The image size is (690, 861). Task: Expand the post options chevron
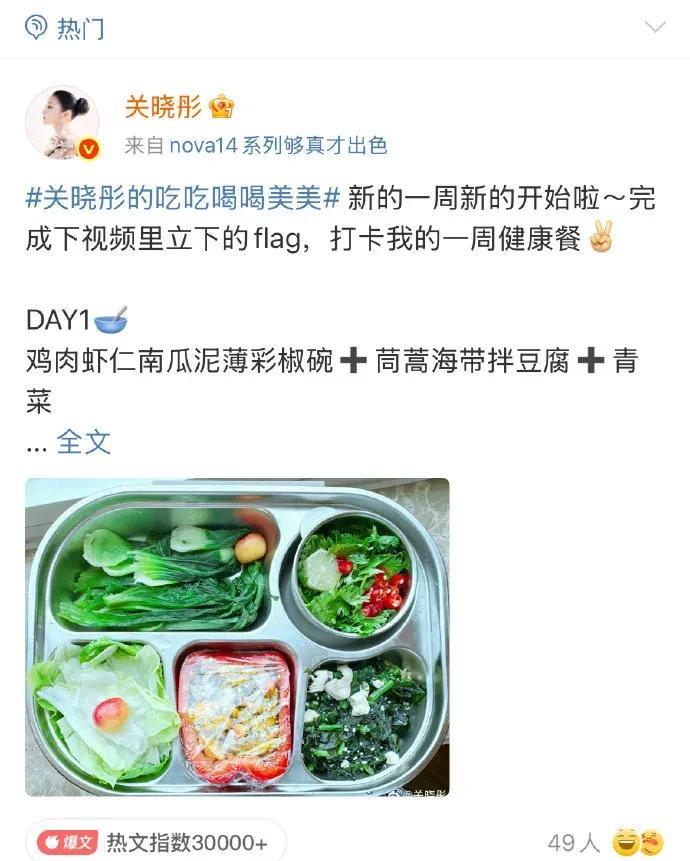[655, 26]
